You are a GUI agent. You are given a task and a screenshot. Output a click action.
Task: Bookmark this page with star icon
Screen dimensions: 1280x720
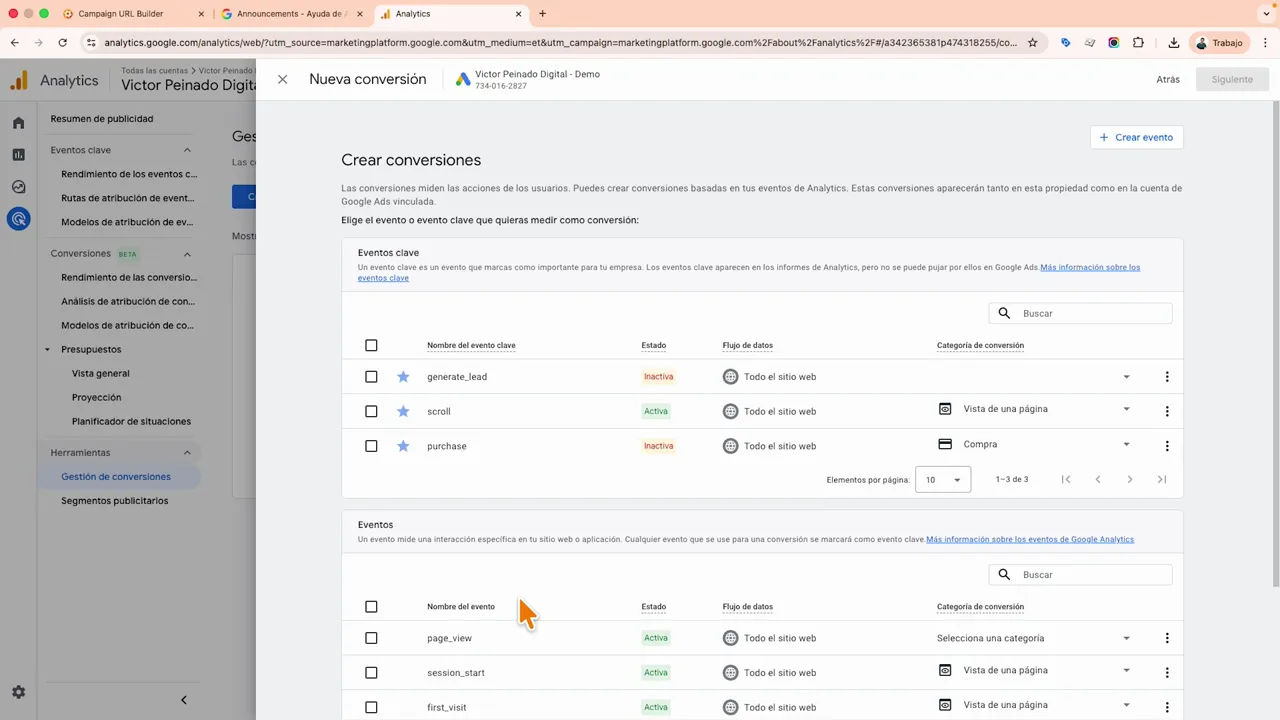1033,43
